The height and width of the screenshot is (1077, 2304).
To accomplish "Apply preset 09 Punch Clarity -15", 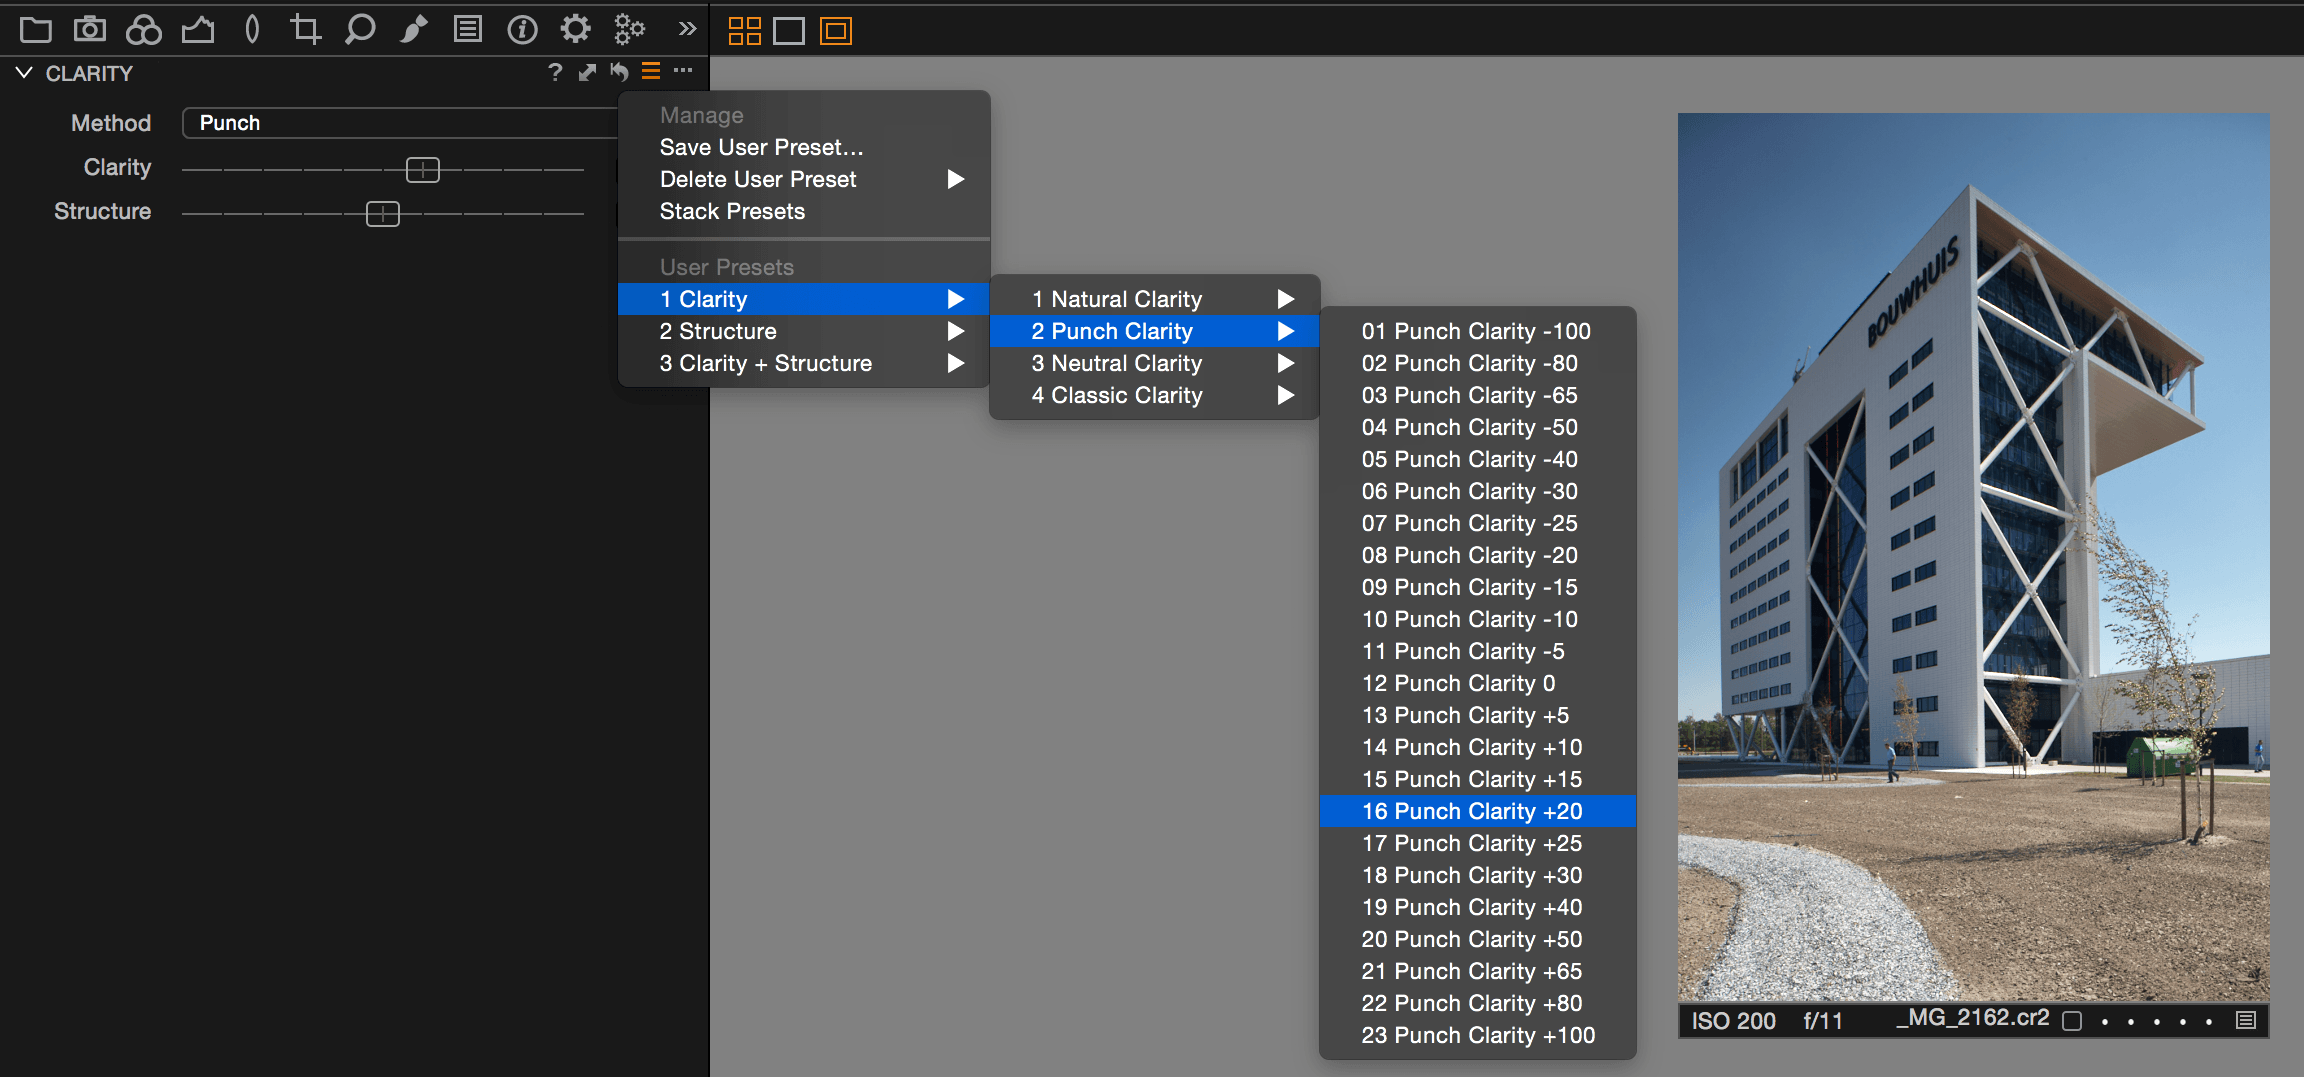I will click(1478, 587).
